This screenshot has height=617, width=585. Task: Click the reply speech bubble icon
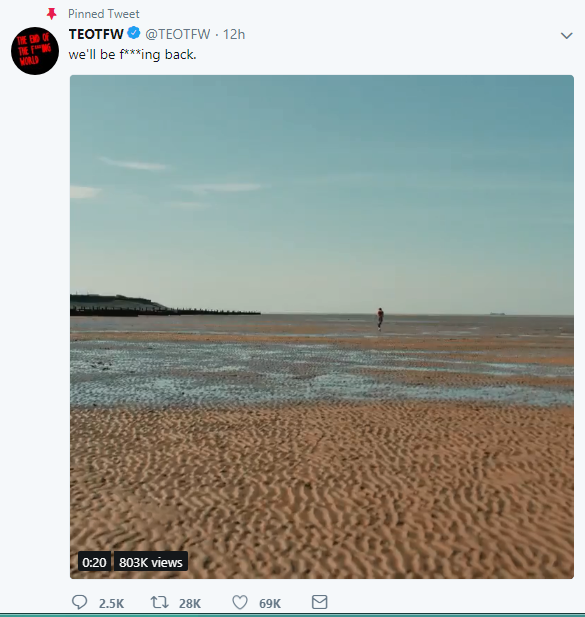(x=79, y=602)
